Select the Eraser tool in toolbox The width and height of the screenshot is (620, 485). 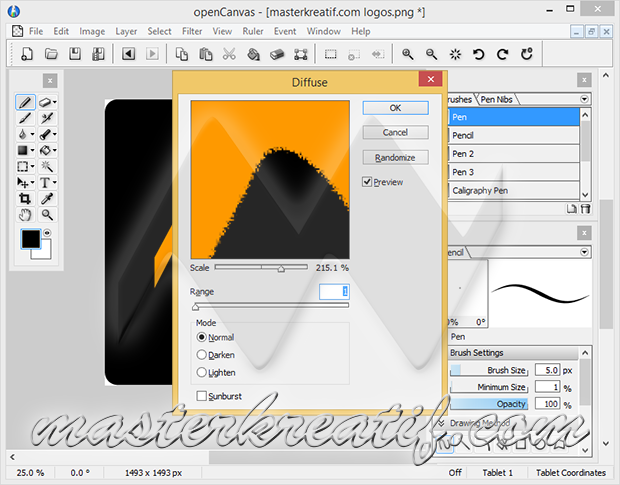(45, 102)
